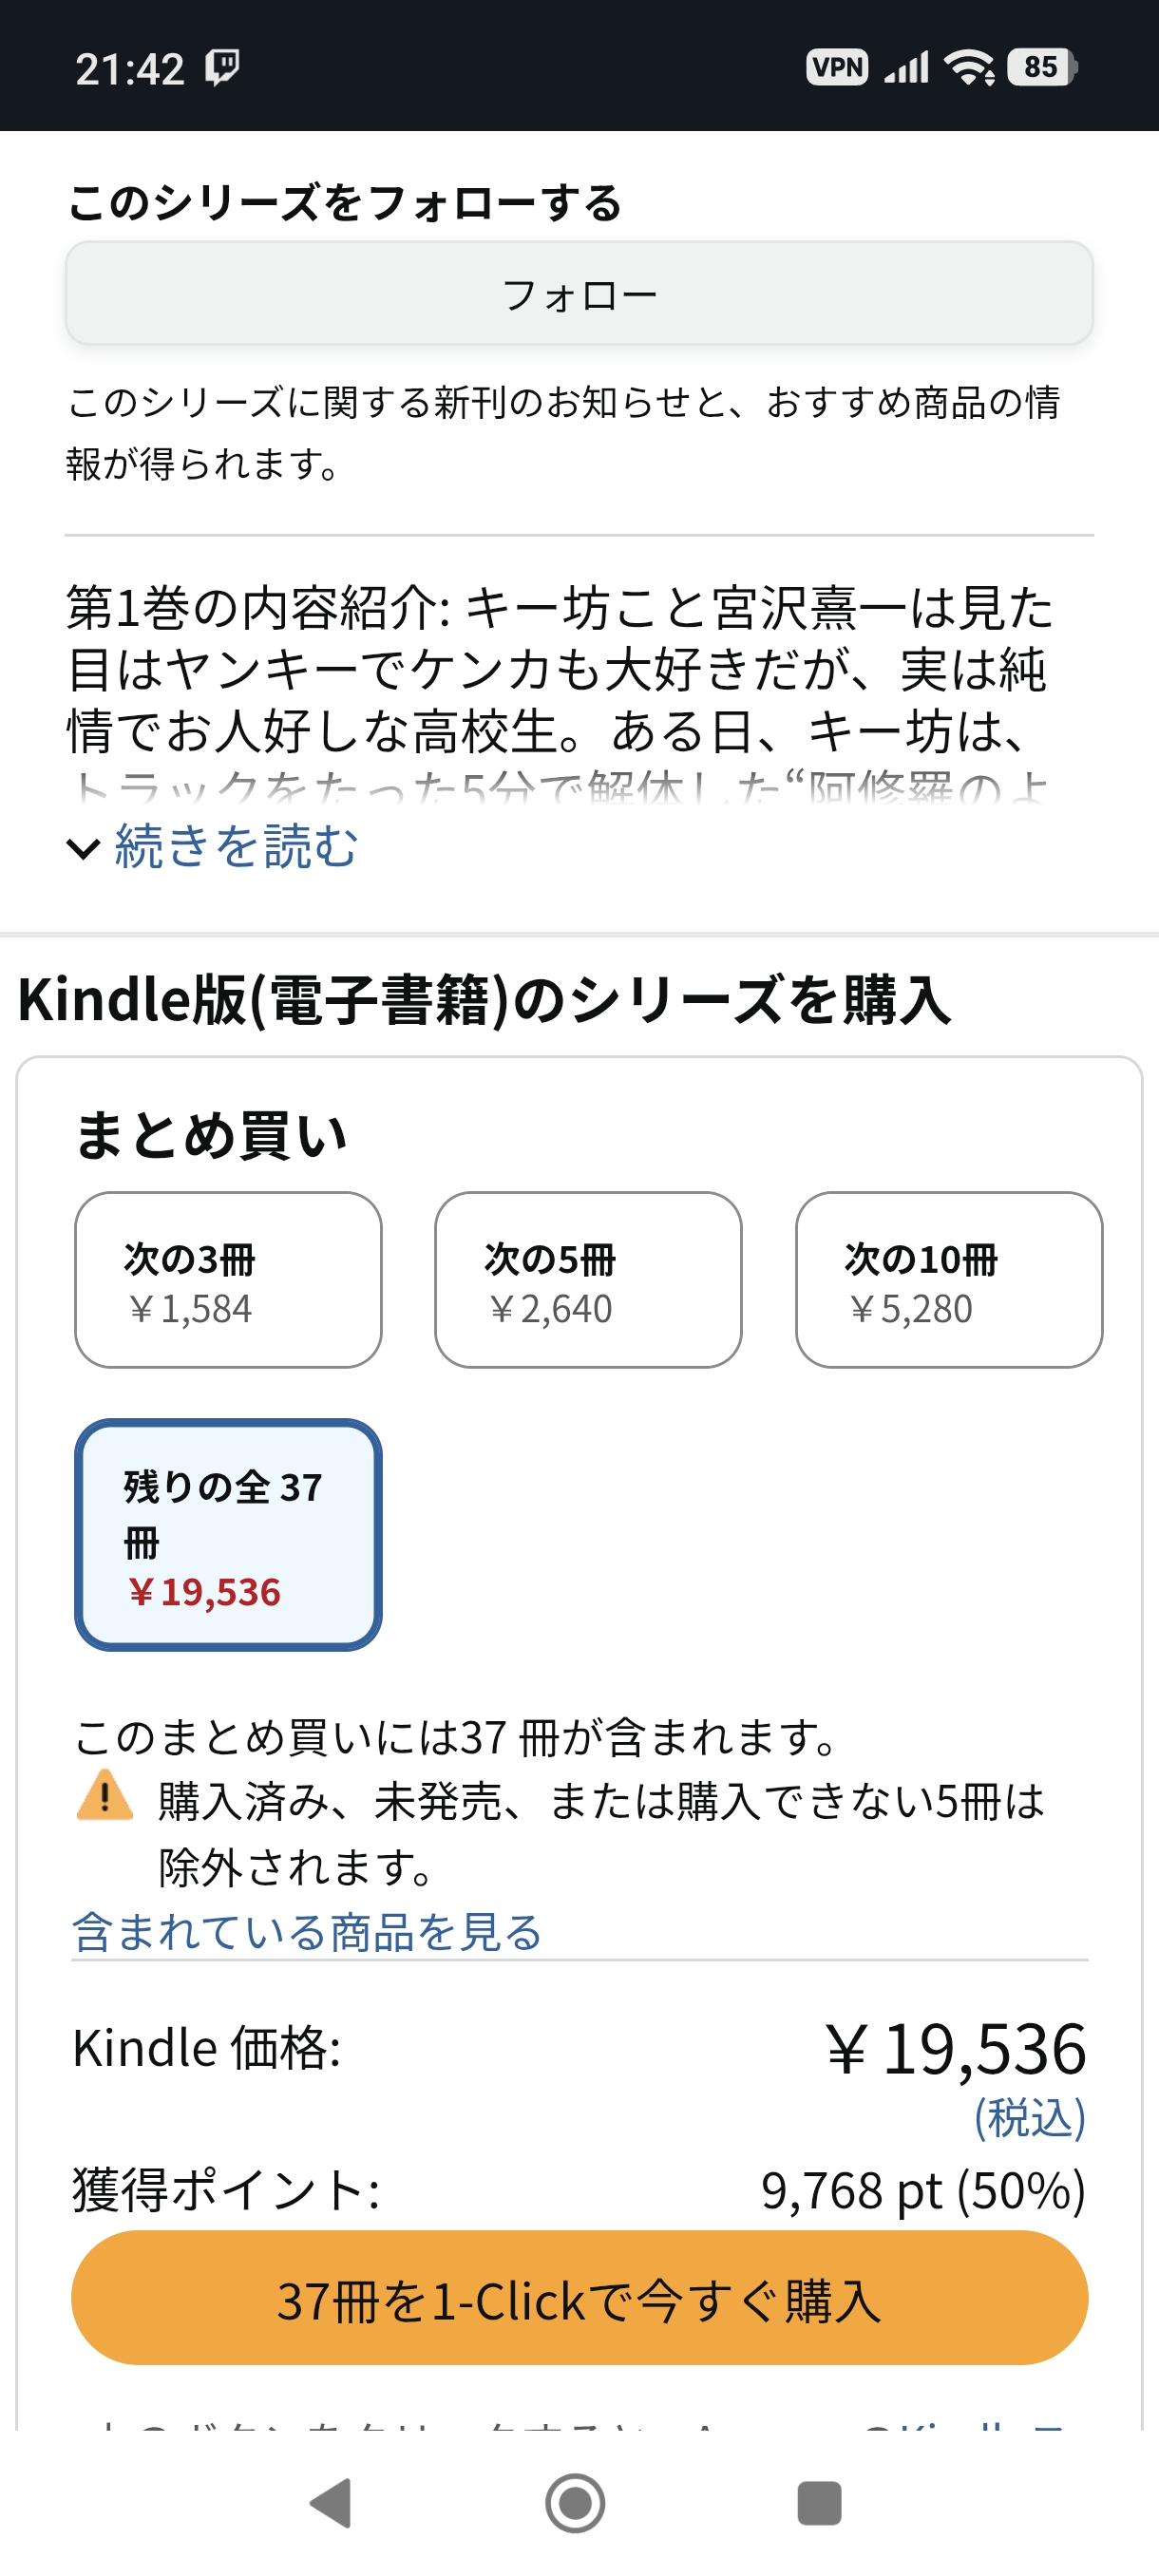1159x2576 pixels.
Task: Tap the (税込) tax-included link
Action: click(1029, 2117)
